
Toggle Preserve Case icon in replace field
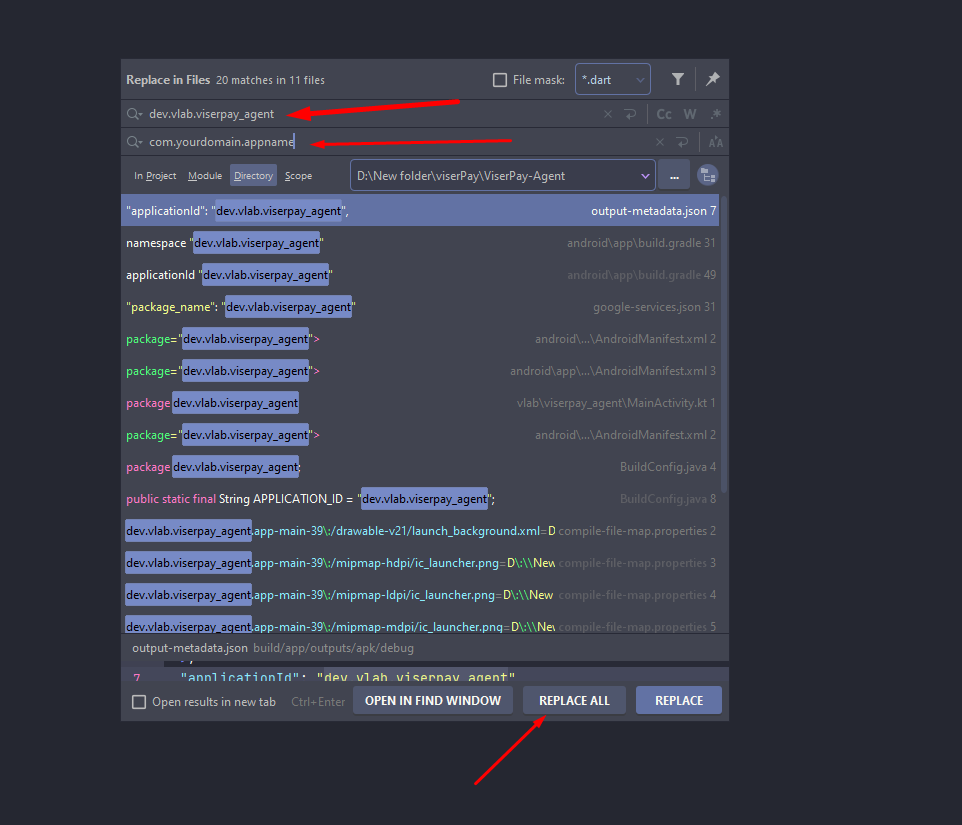coord(715,142)
